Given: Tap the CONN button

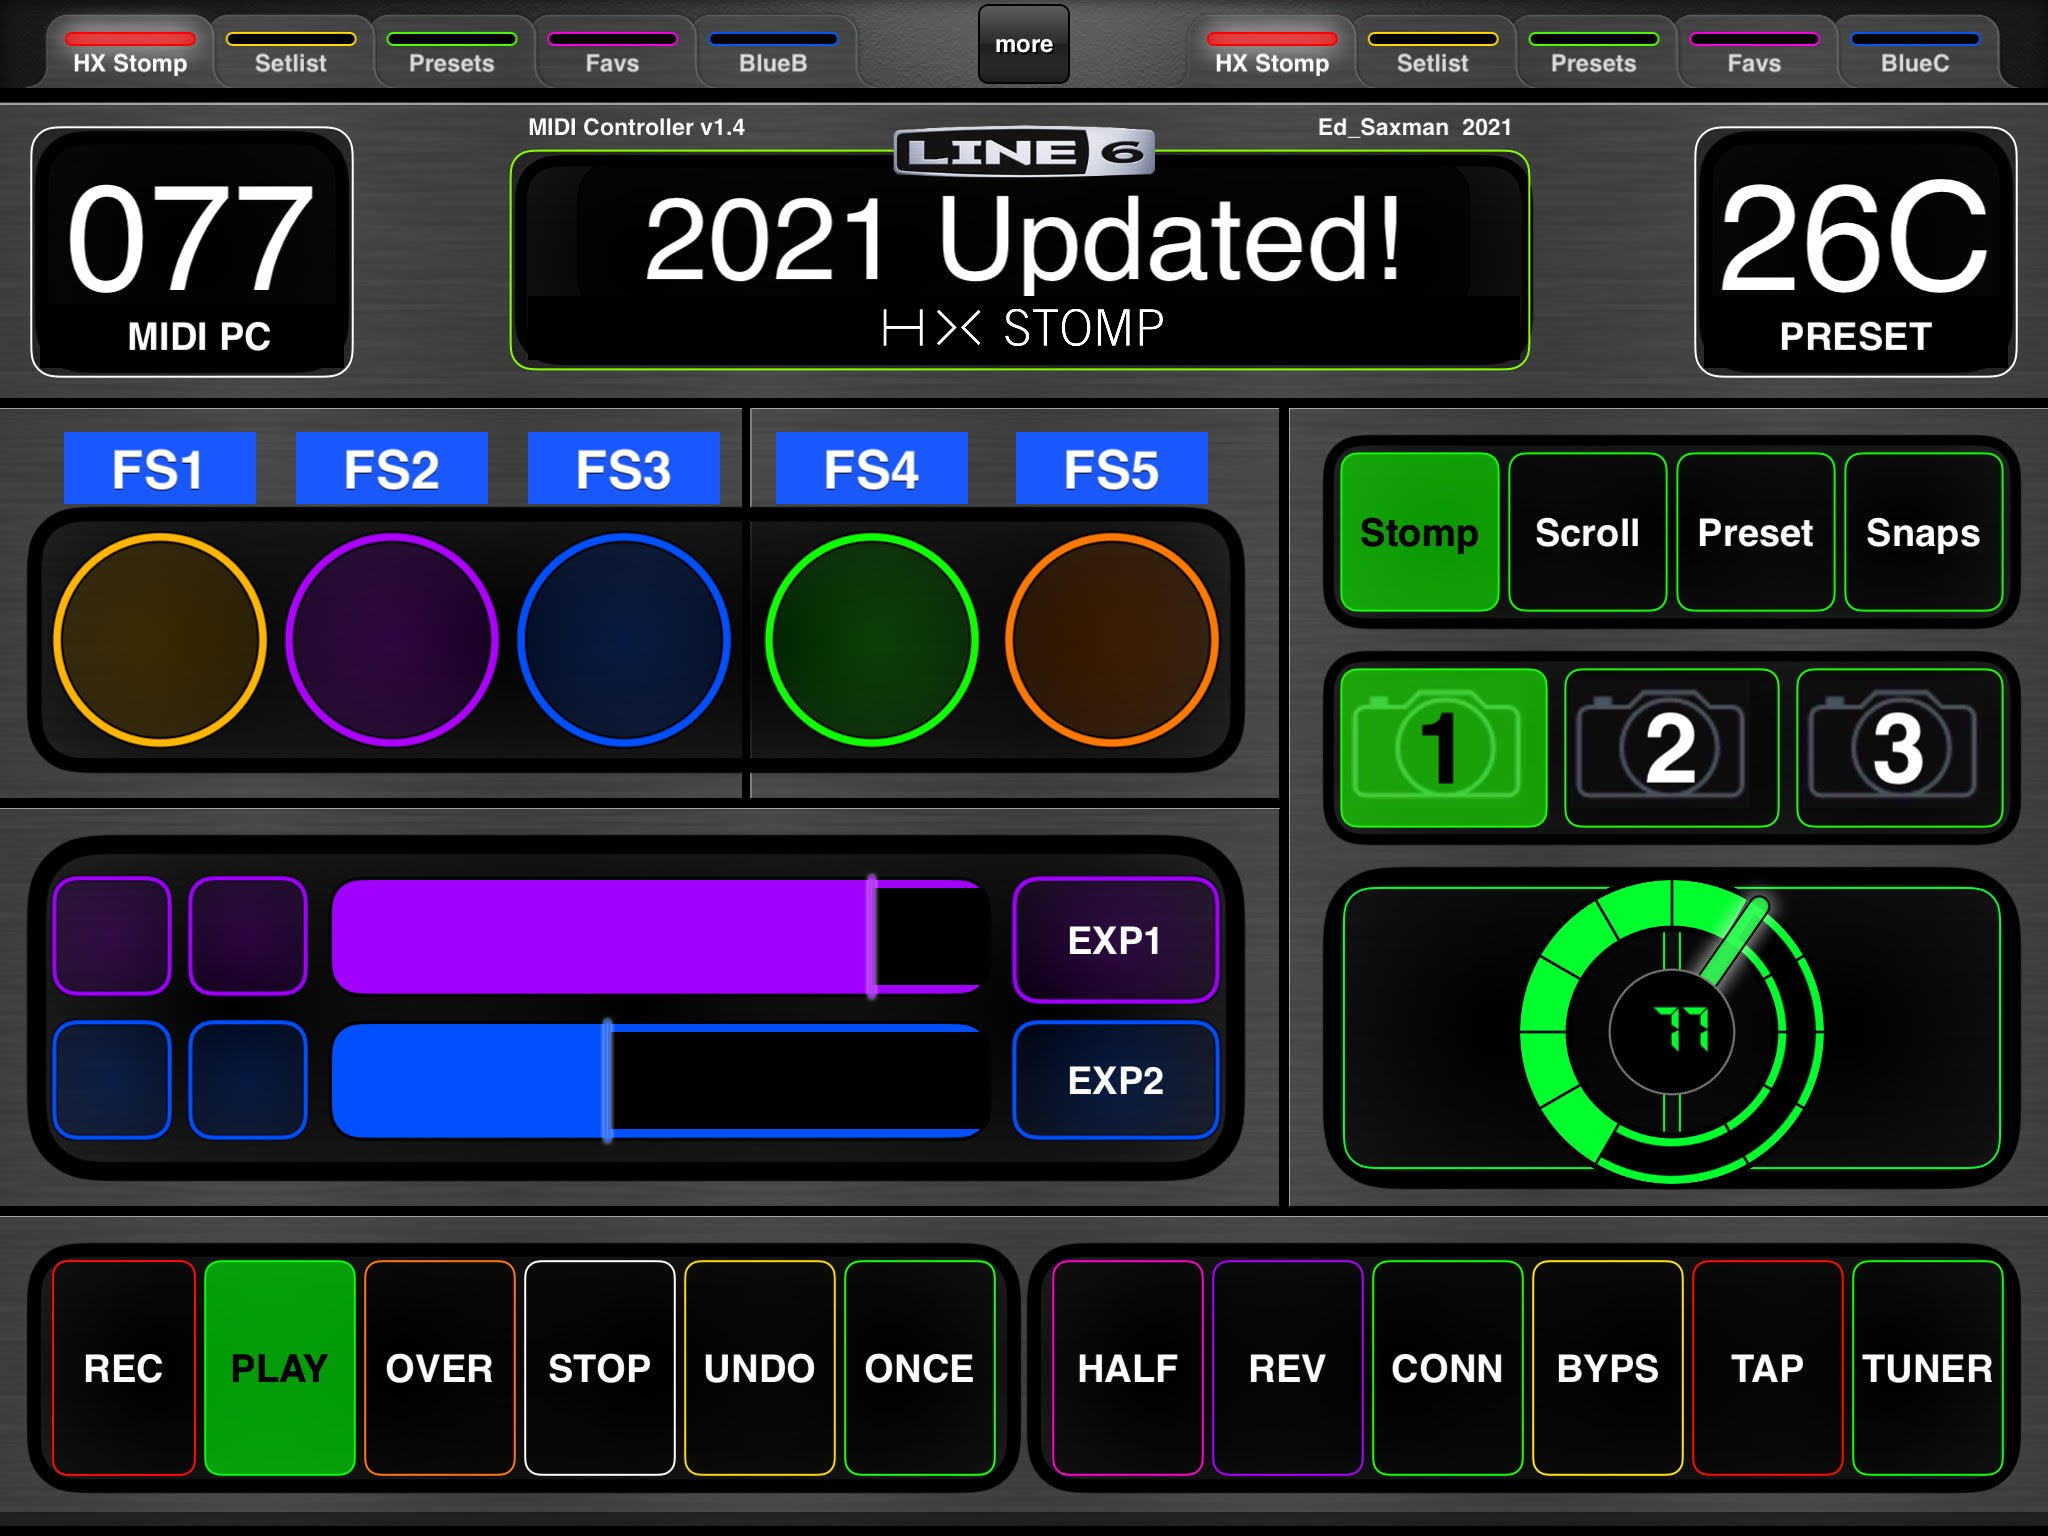Looking at the screenshot, I should (x=1448, y=1368).
